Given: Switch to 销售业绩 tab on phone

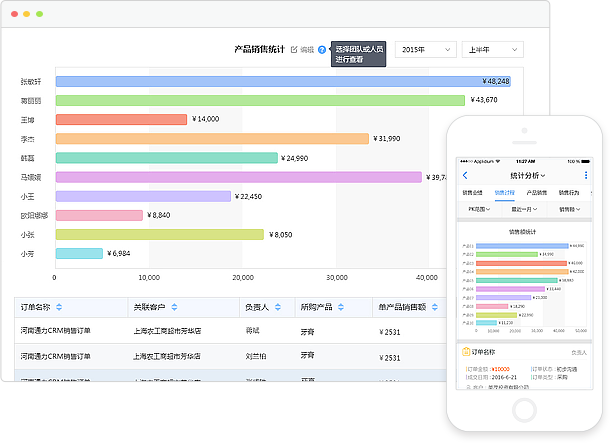Looking at the screenshot, I should [x=472, y=191].
